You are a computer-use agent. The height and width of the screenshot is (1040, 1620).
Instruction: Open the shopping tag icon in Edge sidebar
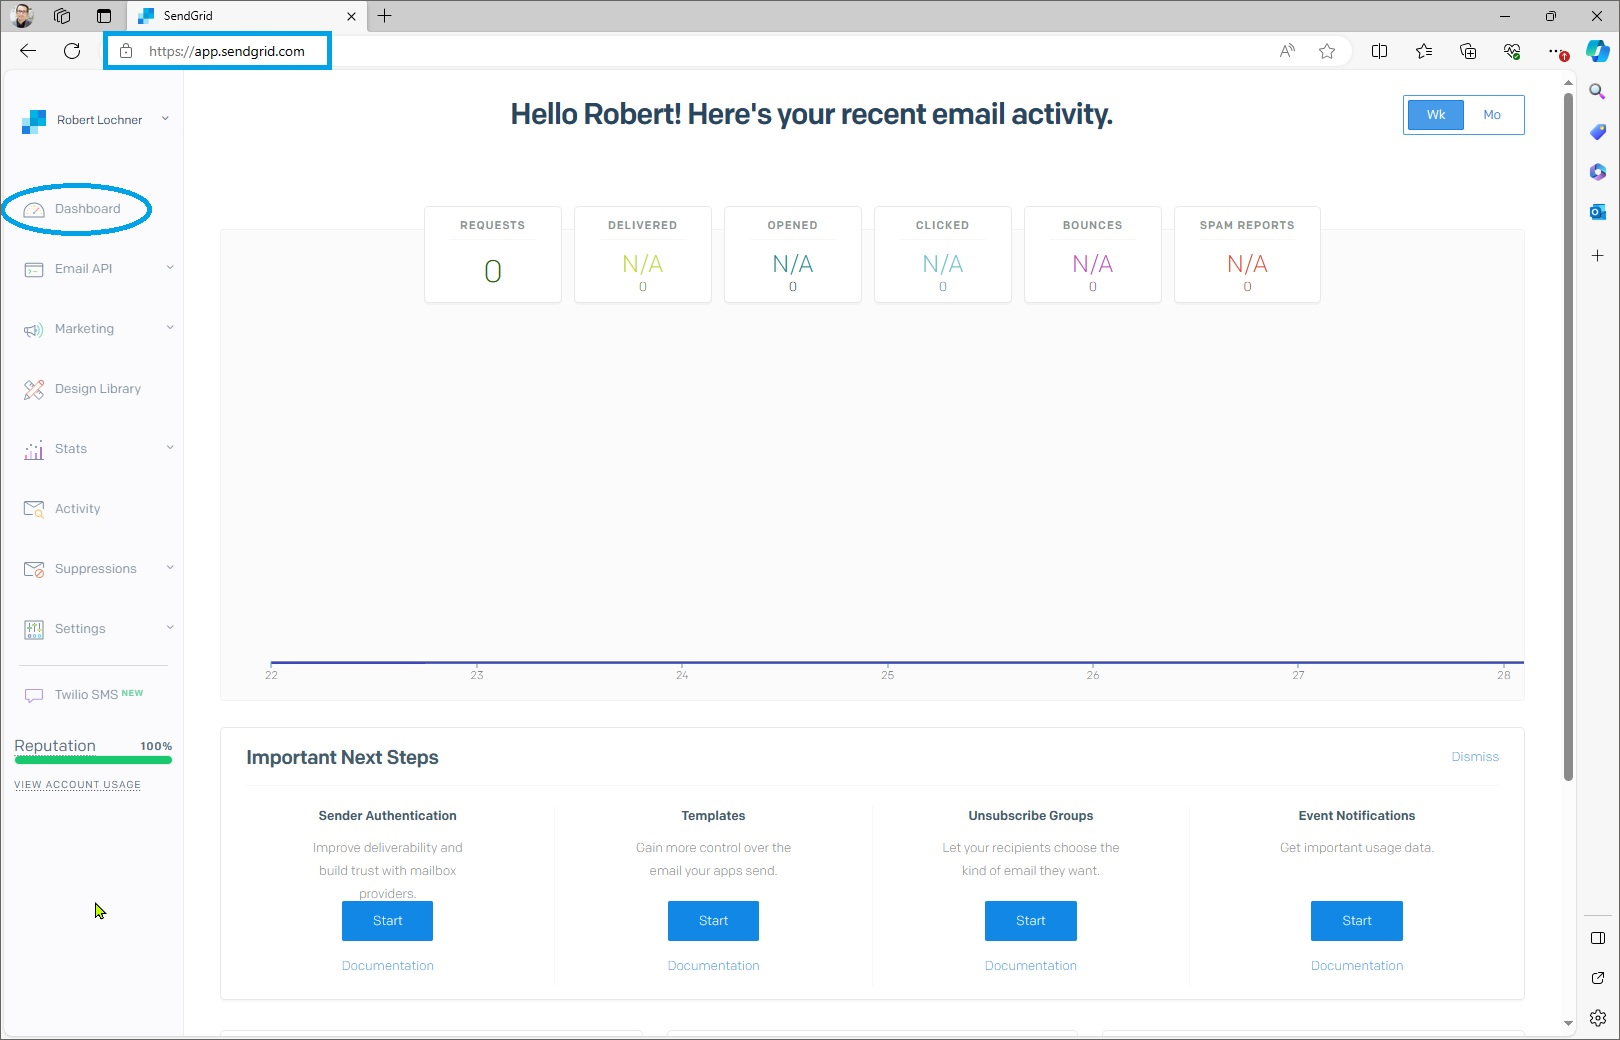1598,132
